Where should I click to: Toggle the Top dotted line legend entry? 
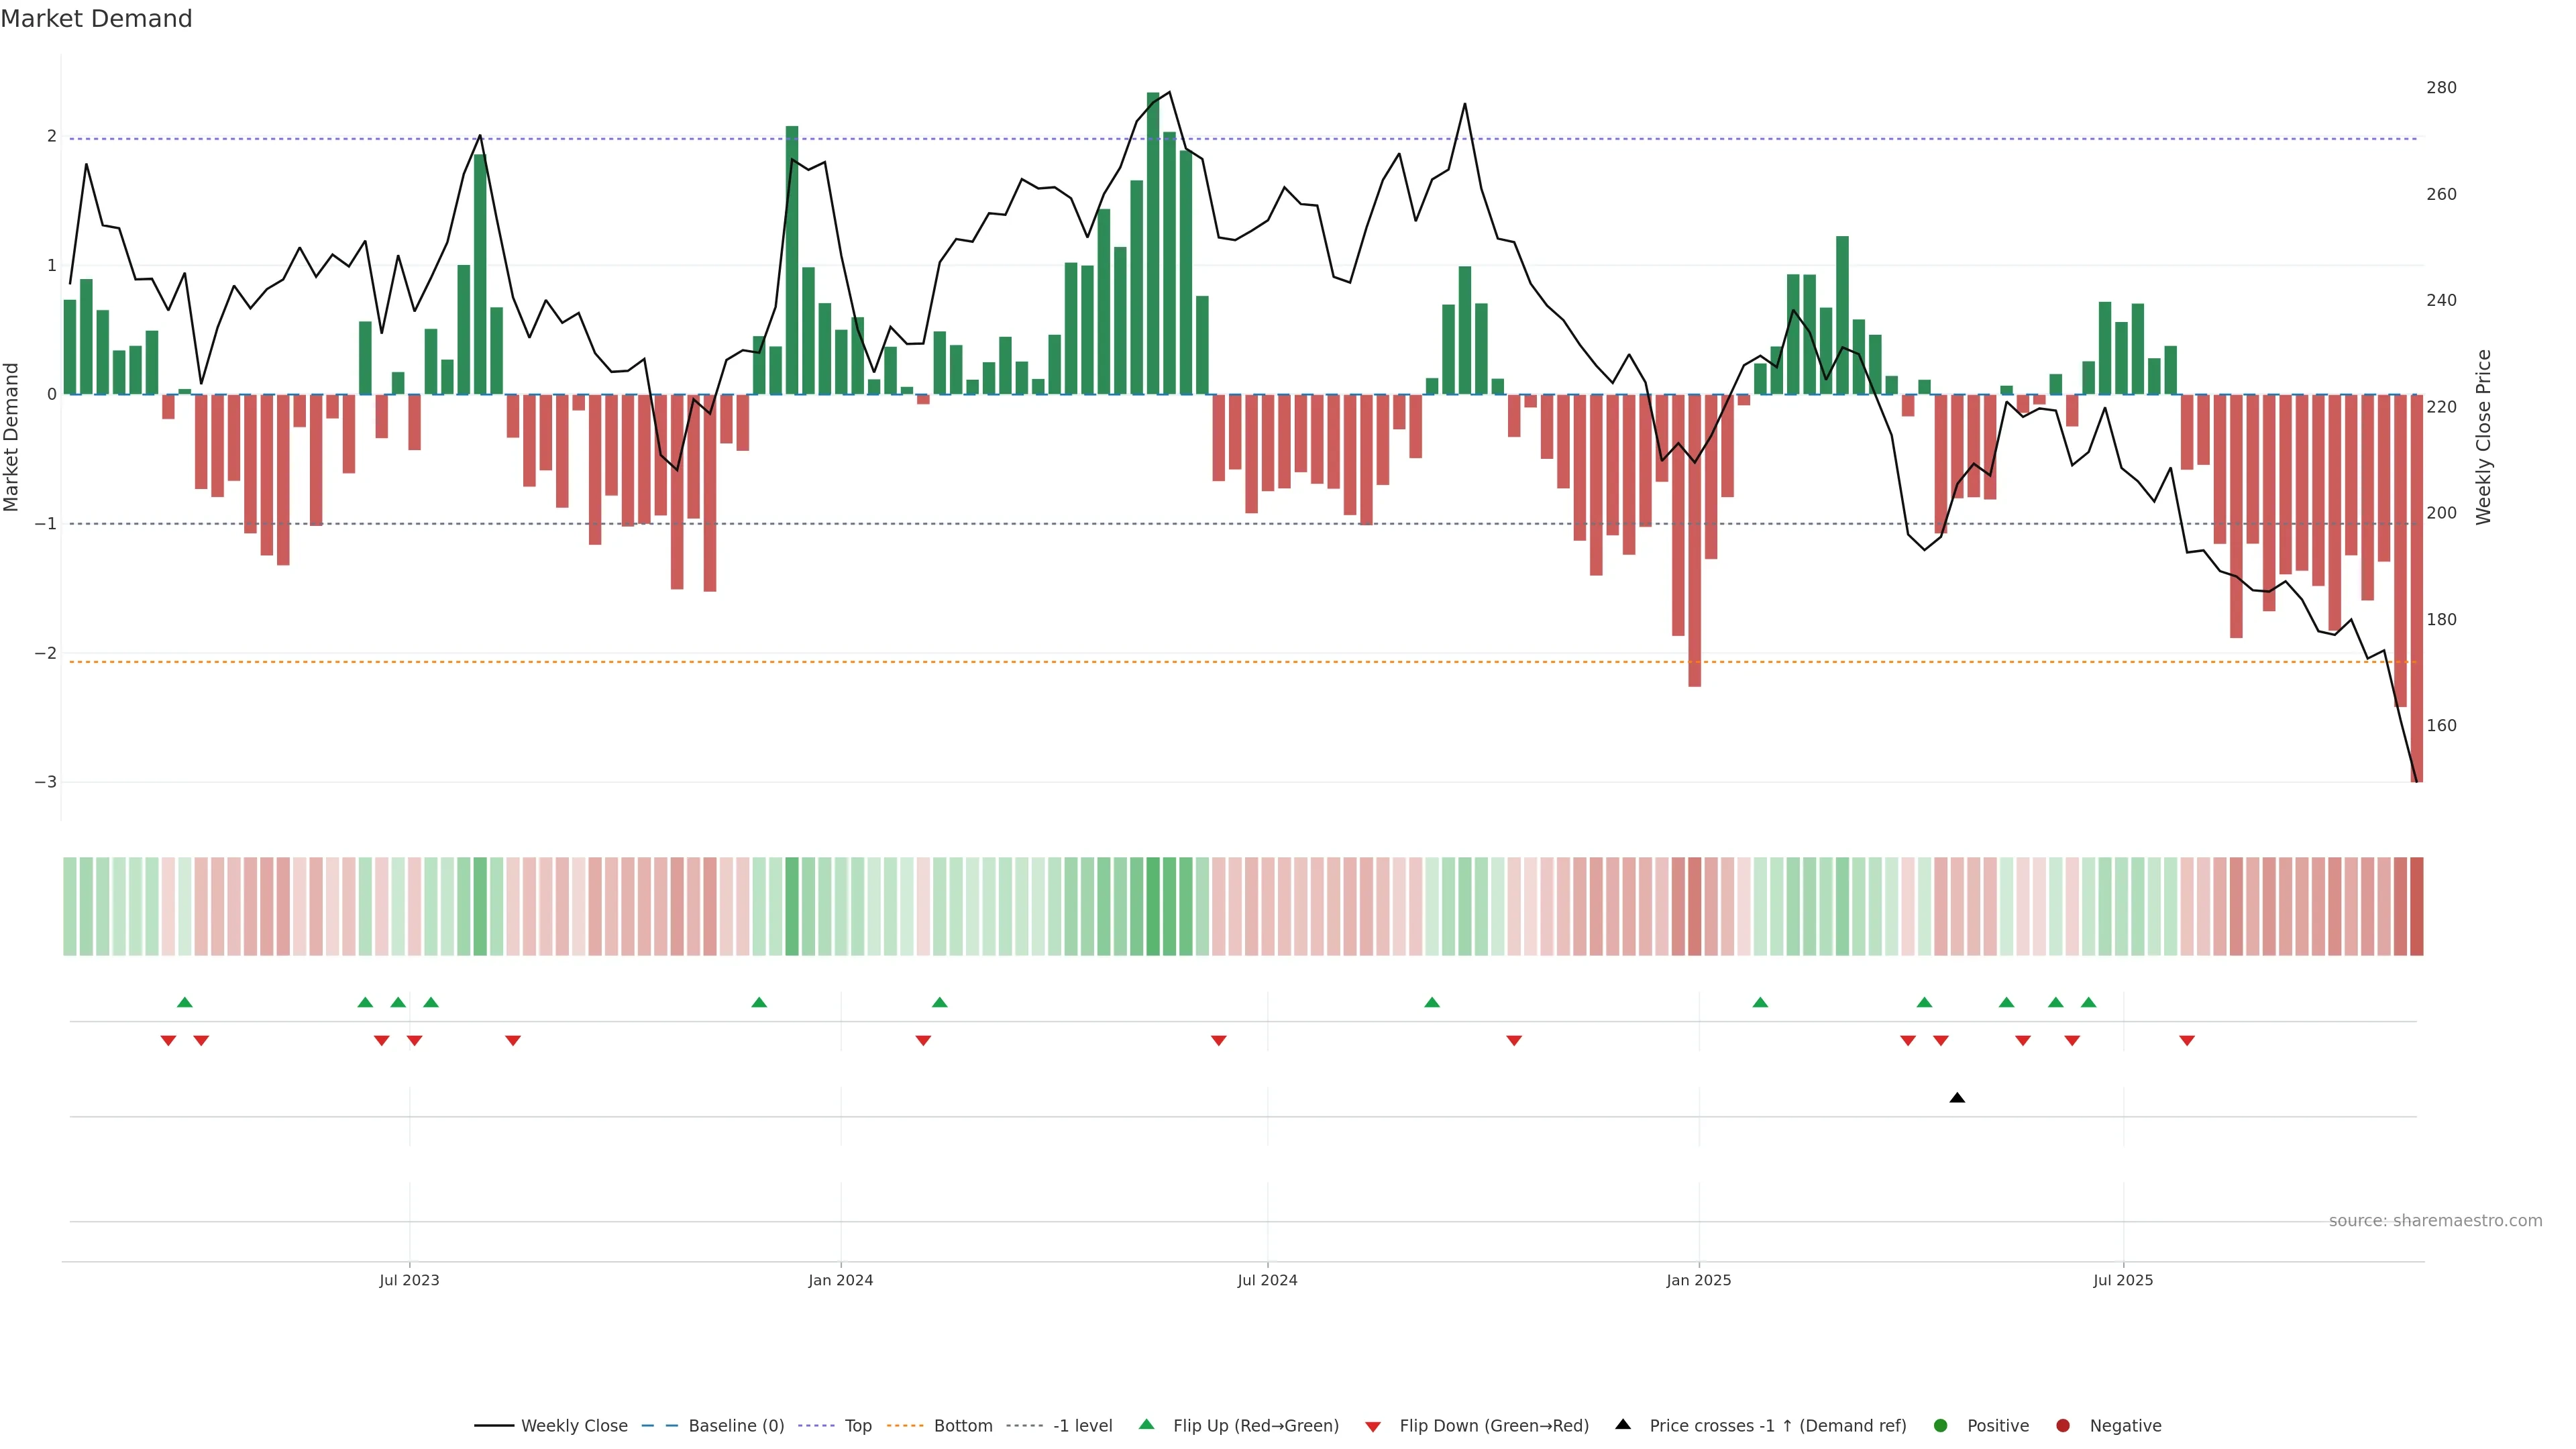857,1425
